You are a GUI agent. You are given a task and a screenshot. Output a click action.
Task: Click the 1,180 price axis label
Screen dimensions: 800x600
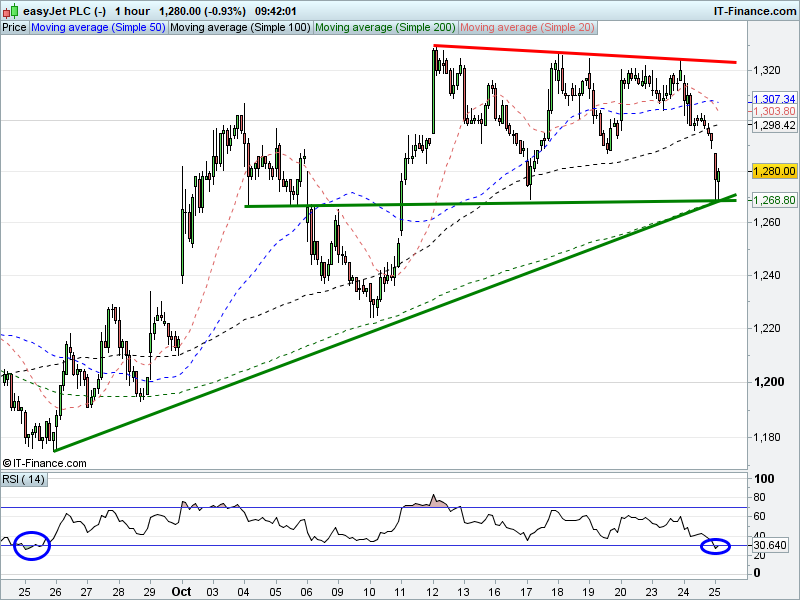[767, 437]
